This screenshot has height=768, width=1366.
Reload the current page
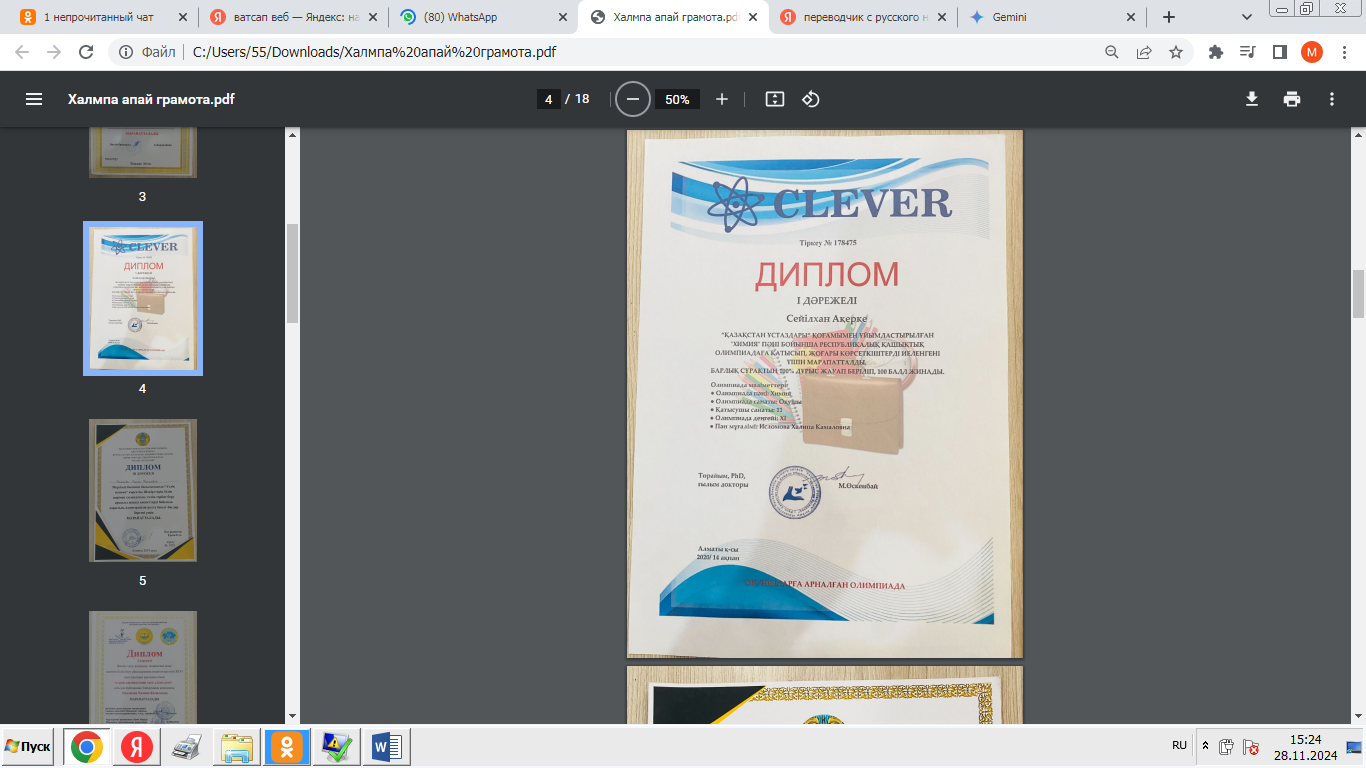(x=86, y=52)
